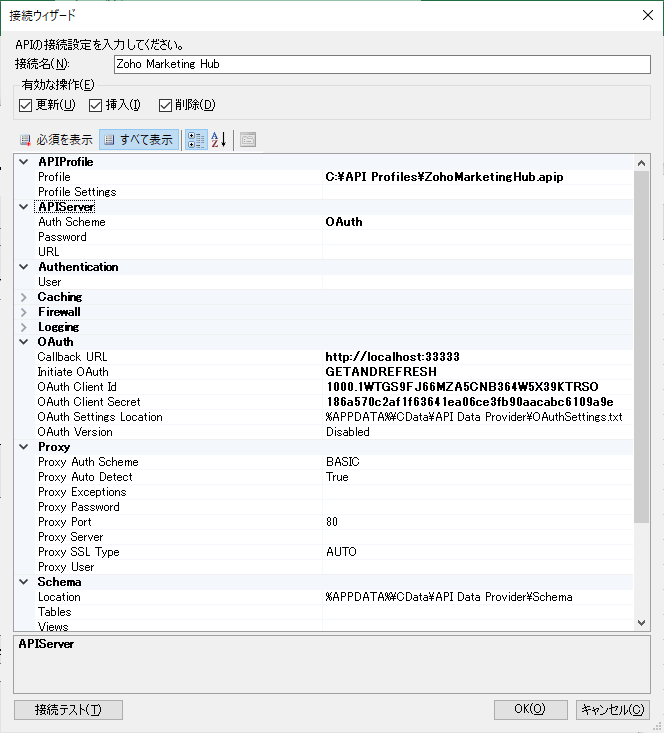664x733 pixels.
Task: Select the すべて表示 show-all button
Action: (x=139, y=140)
